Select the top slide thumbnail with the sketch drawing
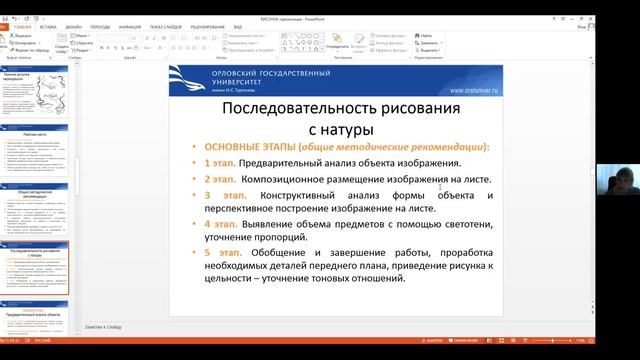The image size is (640, 360). click(34, 91)
